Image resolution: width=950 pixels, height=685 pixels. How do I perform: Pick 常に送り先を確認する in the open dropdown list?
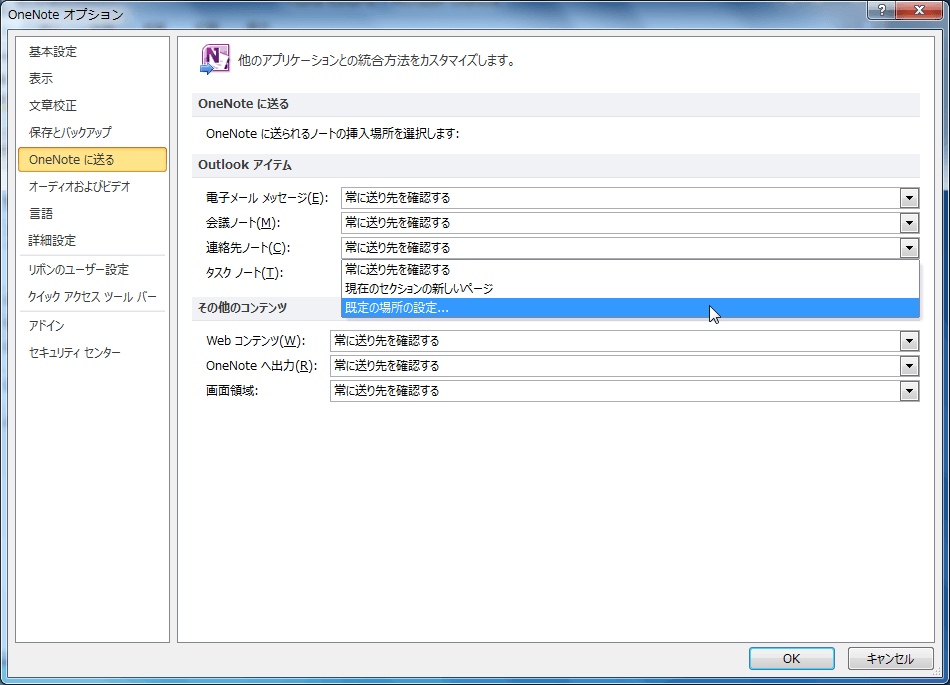pyautogui.click(x=630, y=270)
